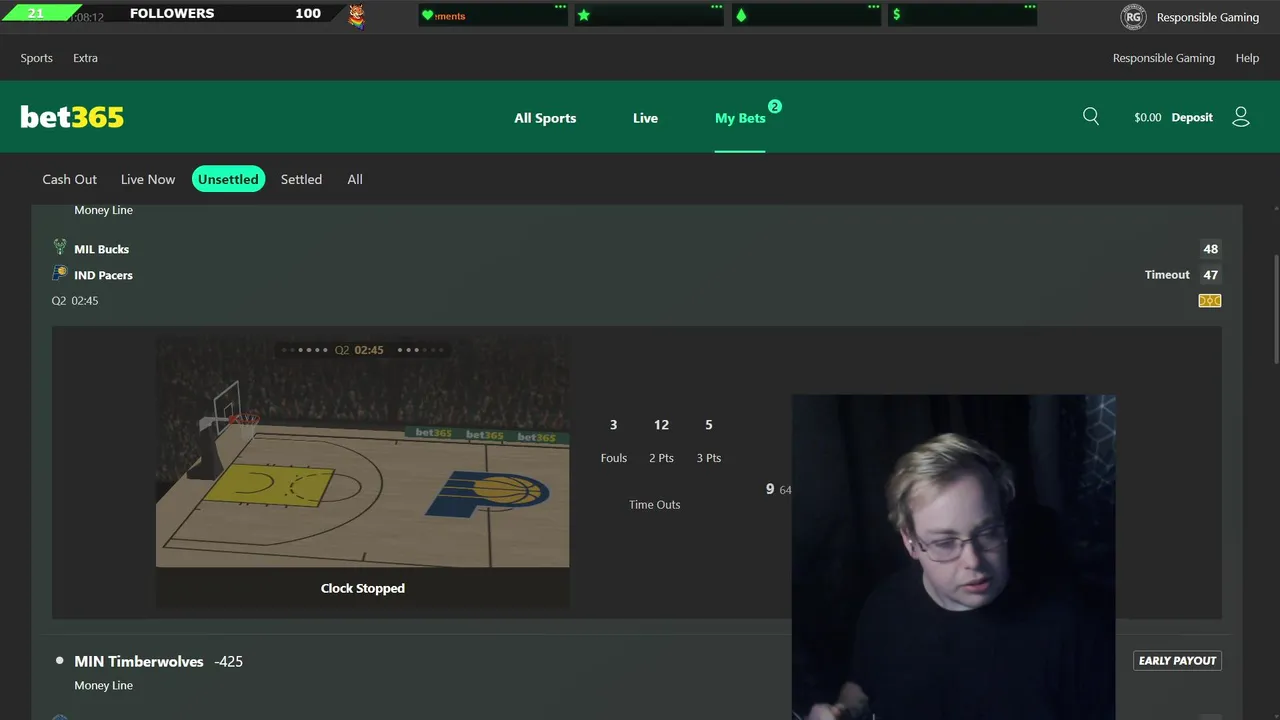Click the IND Pacers team logo
This screenshot has height=720, width=1280.
coord(60,274)
